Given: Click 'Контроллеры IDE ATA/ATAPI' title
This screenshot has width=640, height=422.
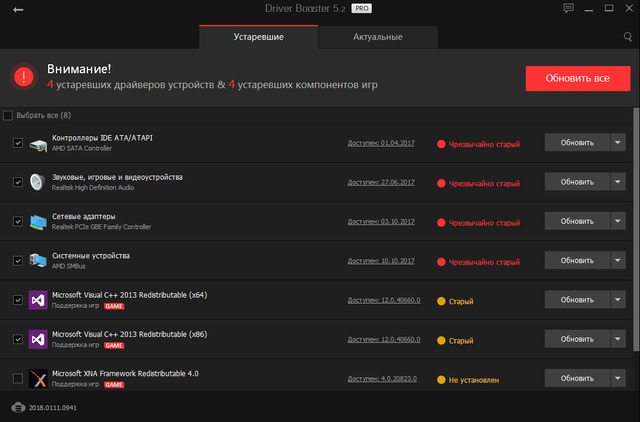Looking at the screenshot, I should (x=102, y=138).
